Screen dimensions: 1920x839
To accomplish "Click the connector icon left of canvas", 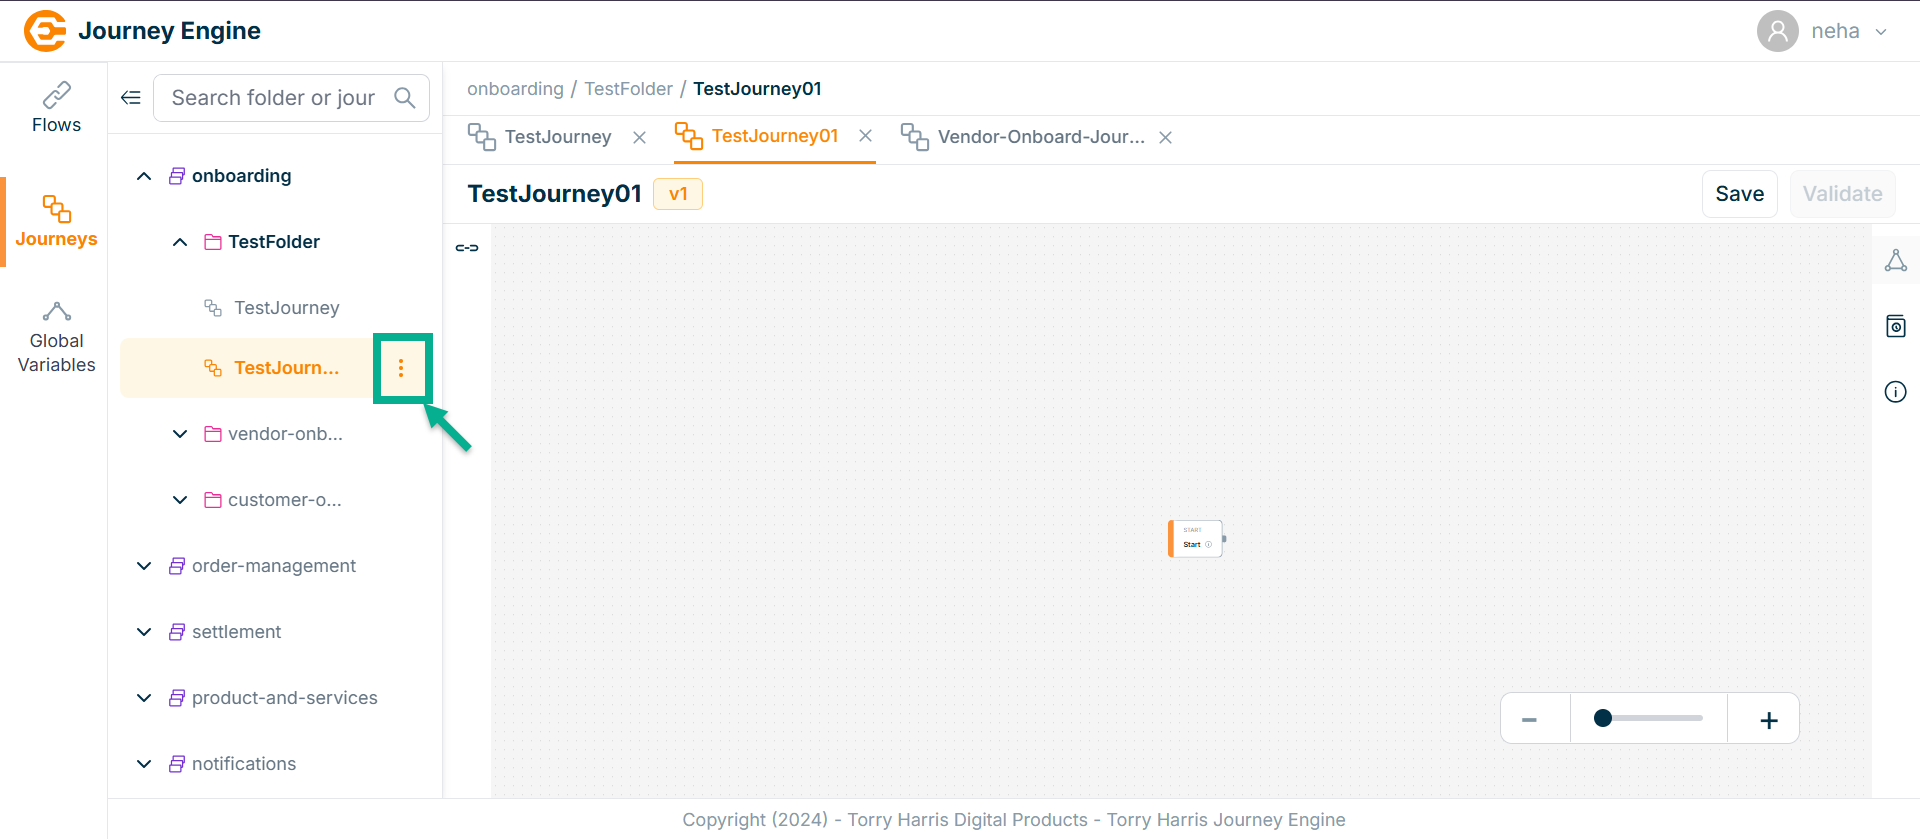I will (x=467, y=248).
